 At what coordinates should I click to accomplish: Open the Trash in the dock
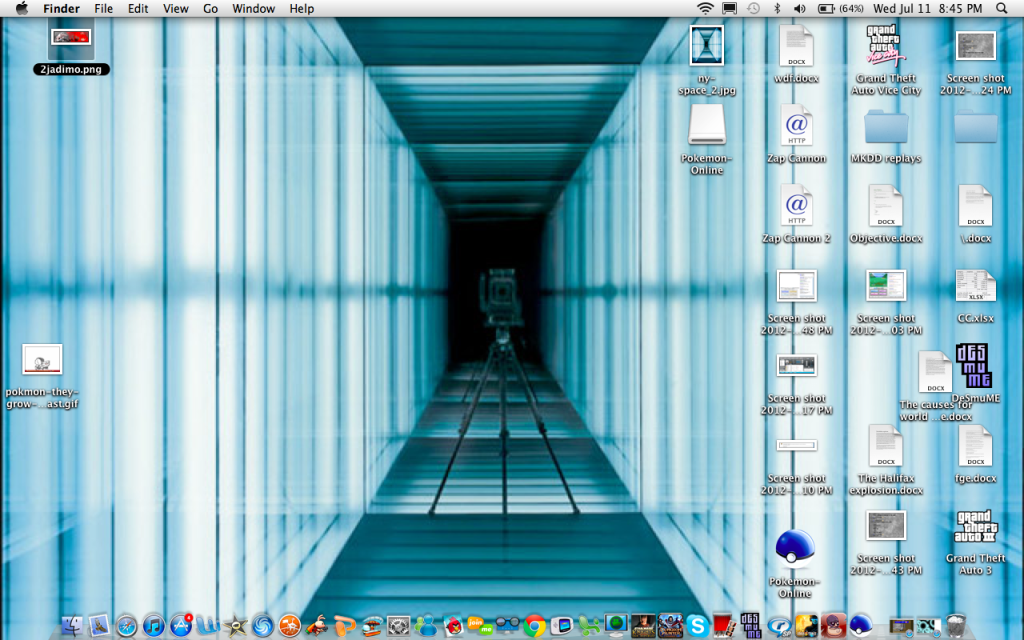click(x=957, y=626)
